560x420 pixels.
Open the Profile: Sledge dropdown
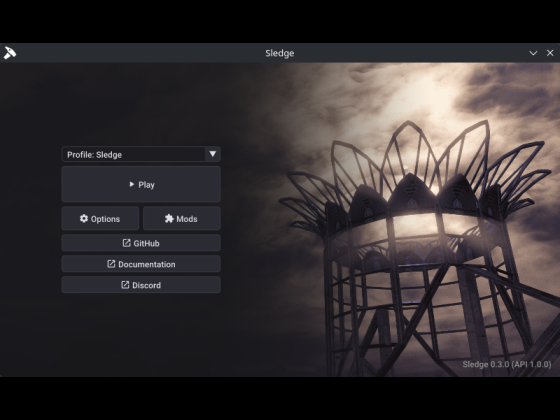[141, 154]
